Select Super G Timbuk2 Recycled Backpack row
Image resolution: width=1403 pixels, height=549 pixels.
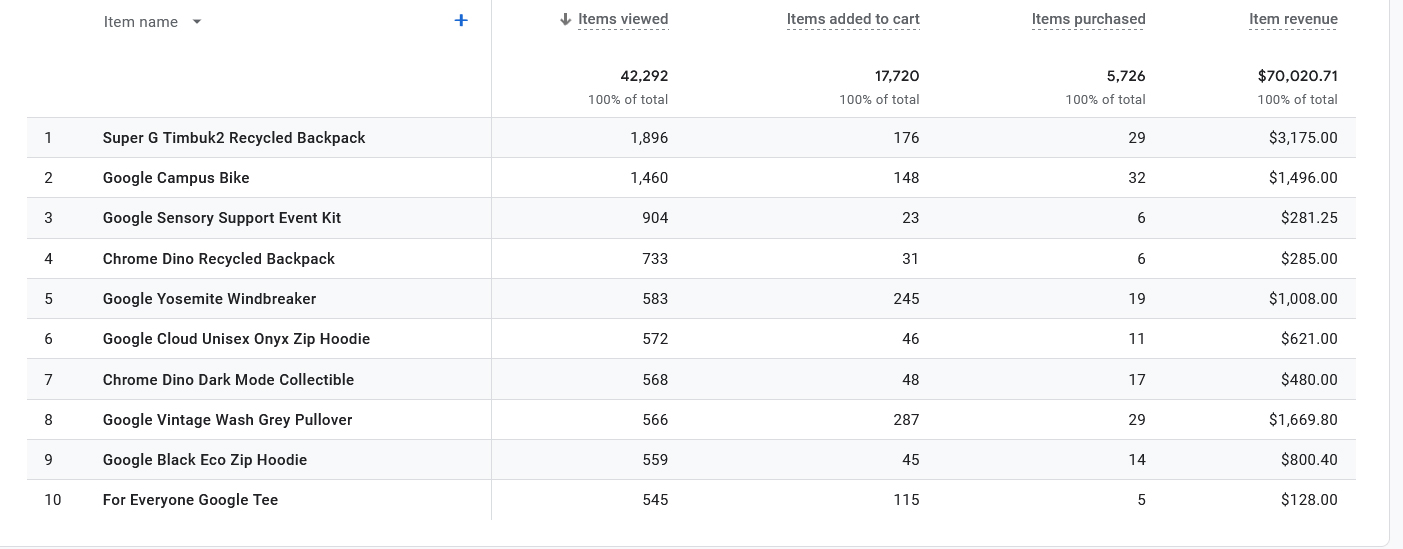[234, 138]
